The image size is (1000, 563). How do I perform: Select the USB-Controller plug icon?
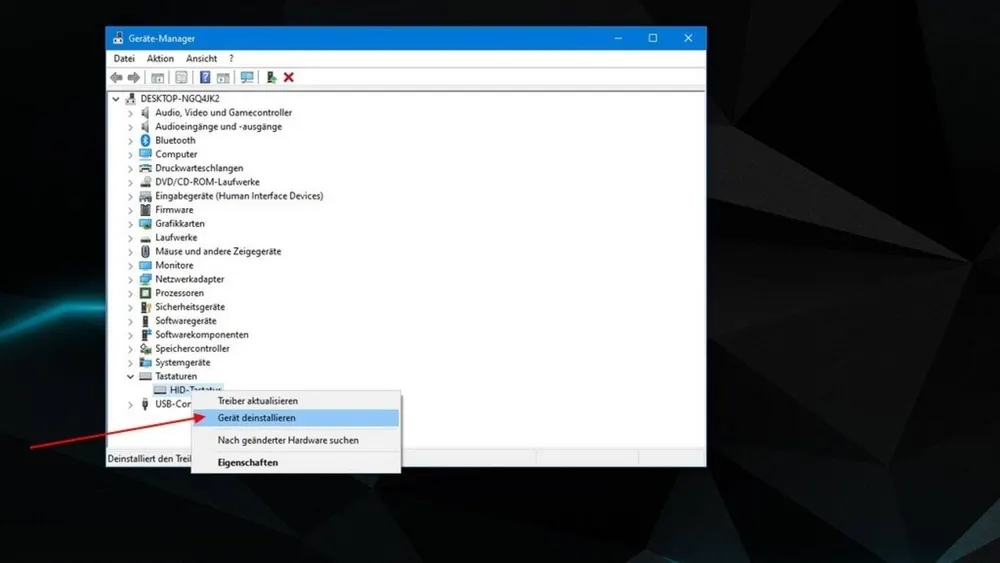(x=145, y=404)
